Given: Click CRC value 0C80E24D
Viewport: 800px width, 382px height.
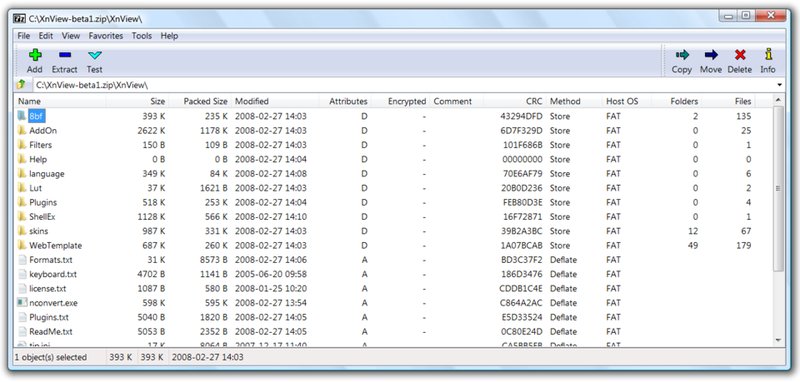Looking at the screenshot, I should (x=522, y=331).
